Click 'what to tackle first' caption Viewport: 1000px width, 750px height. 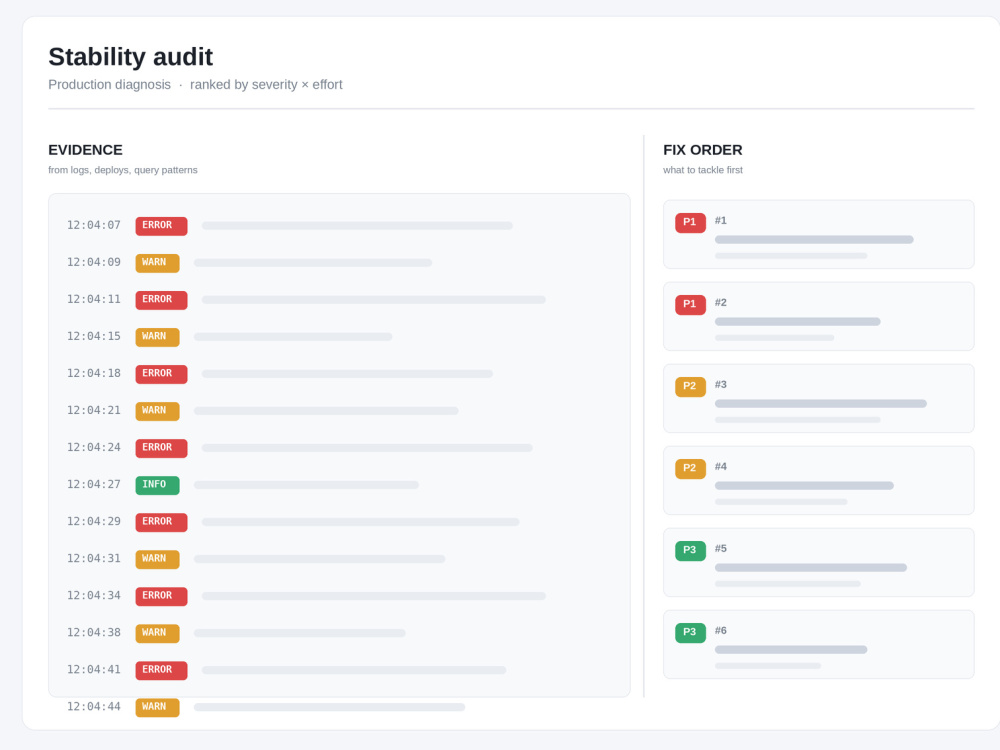[703, 170]
